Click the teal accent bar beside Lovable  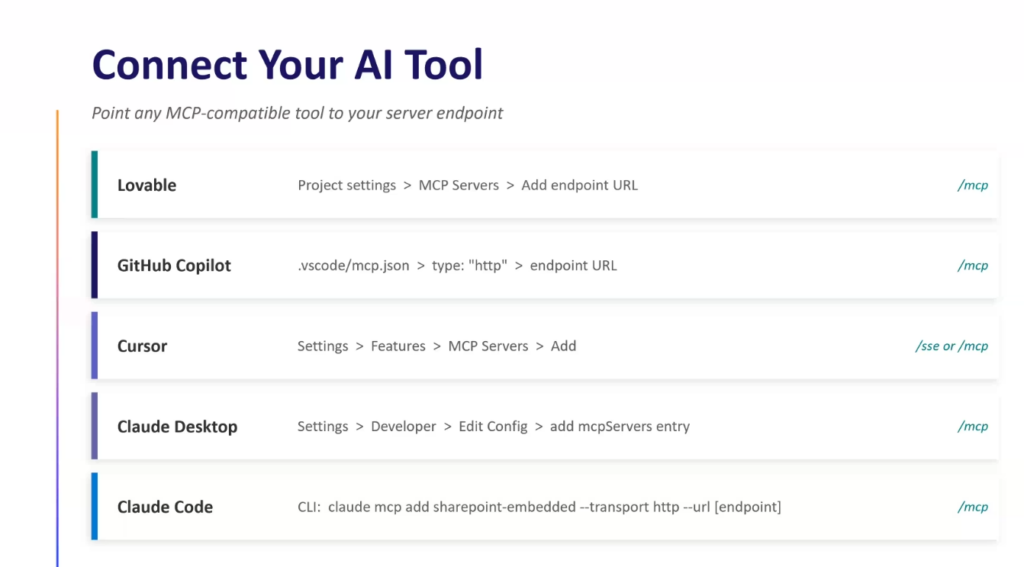click(94, 184)
